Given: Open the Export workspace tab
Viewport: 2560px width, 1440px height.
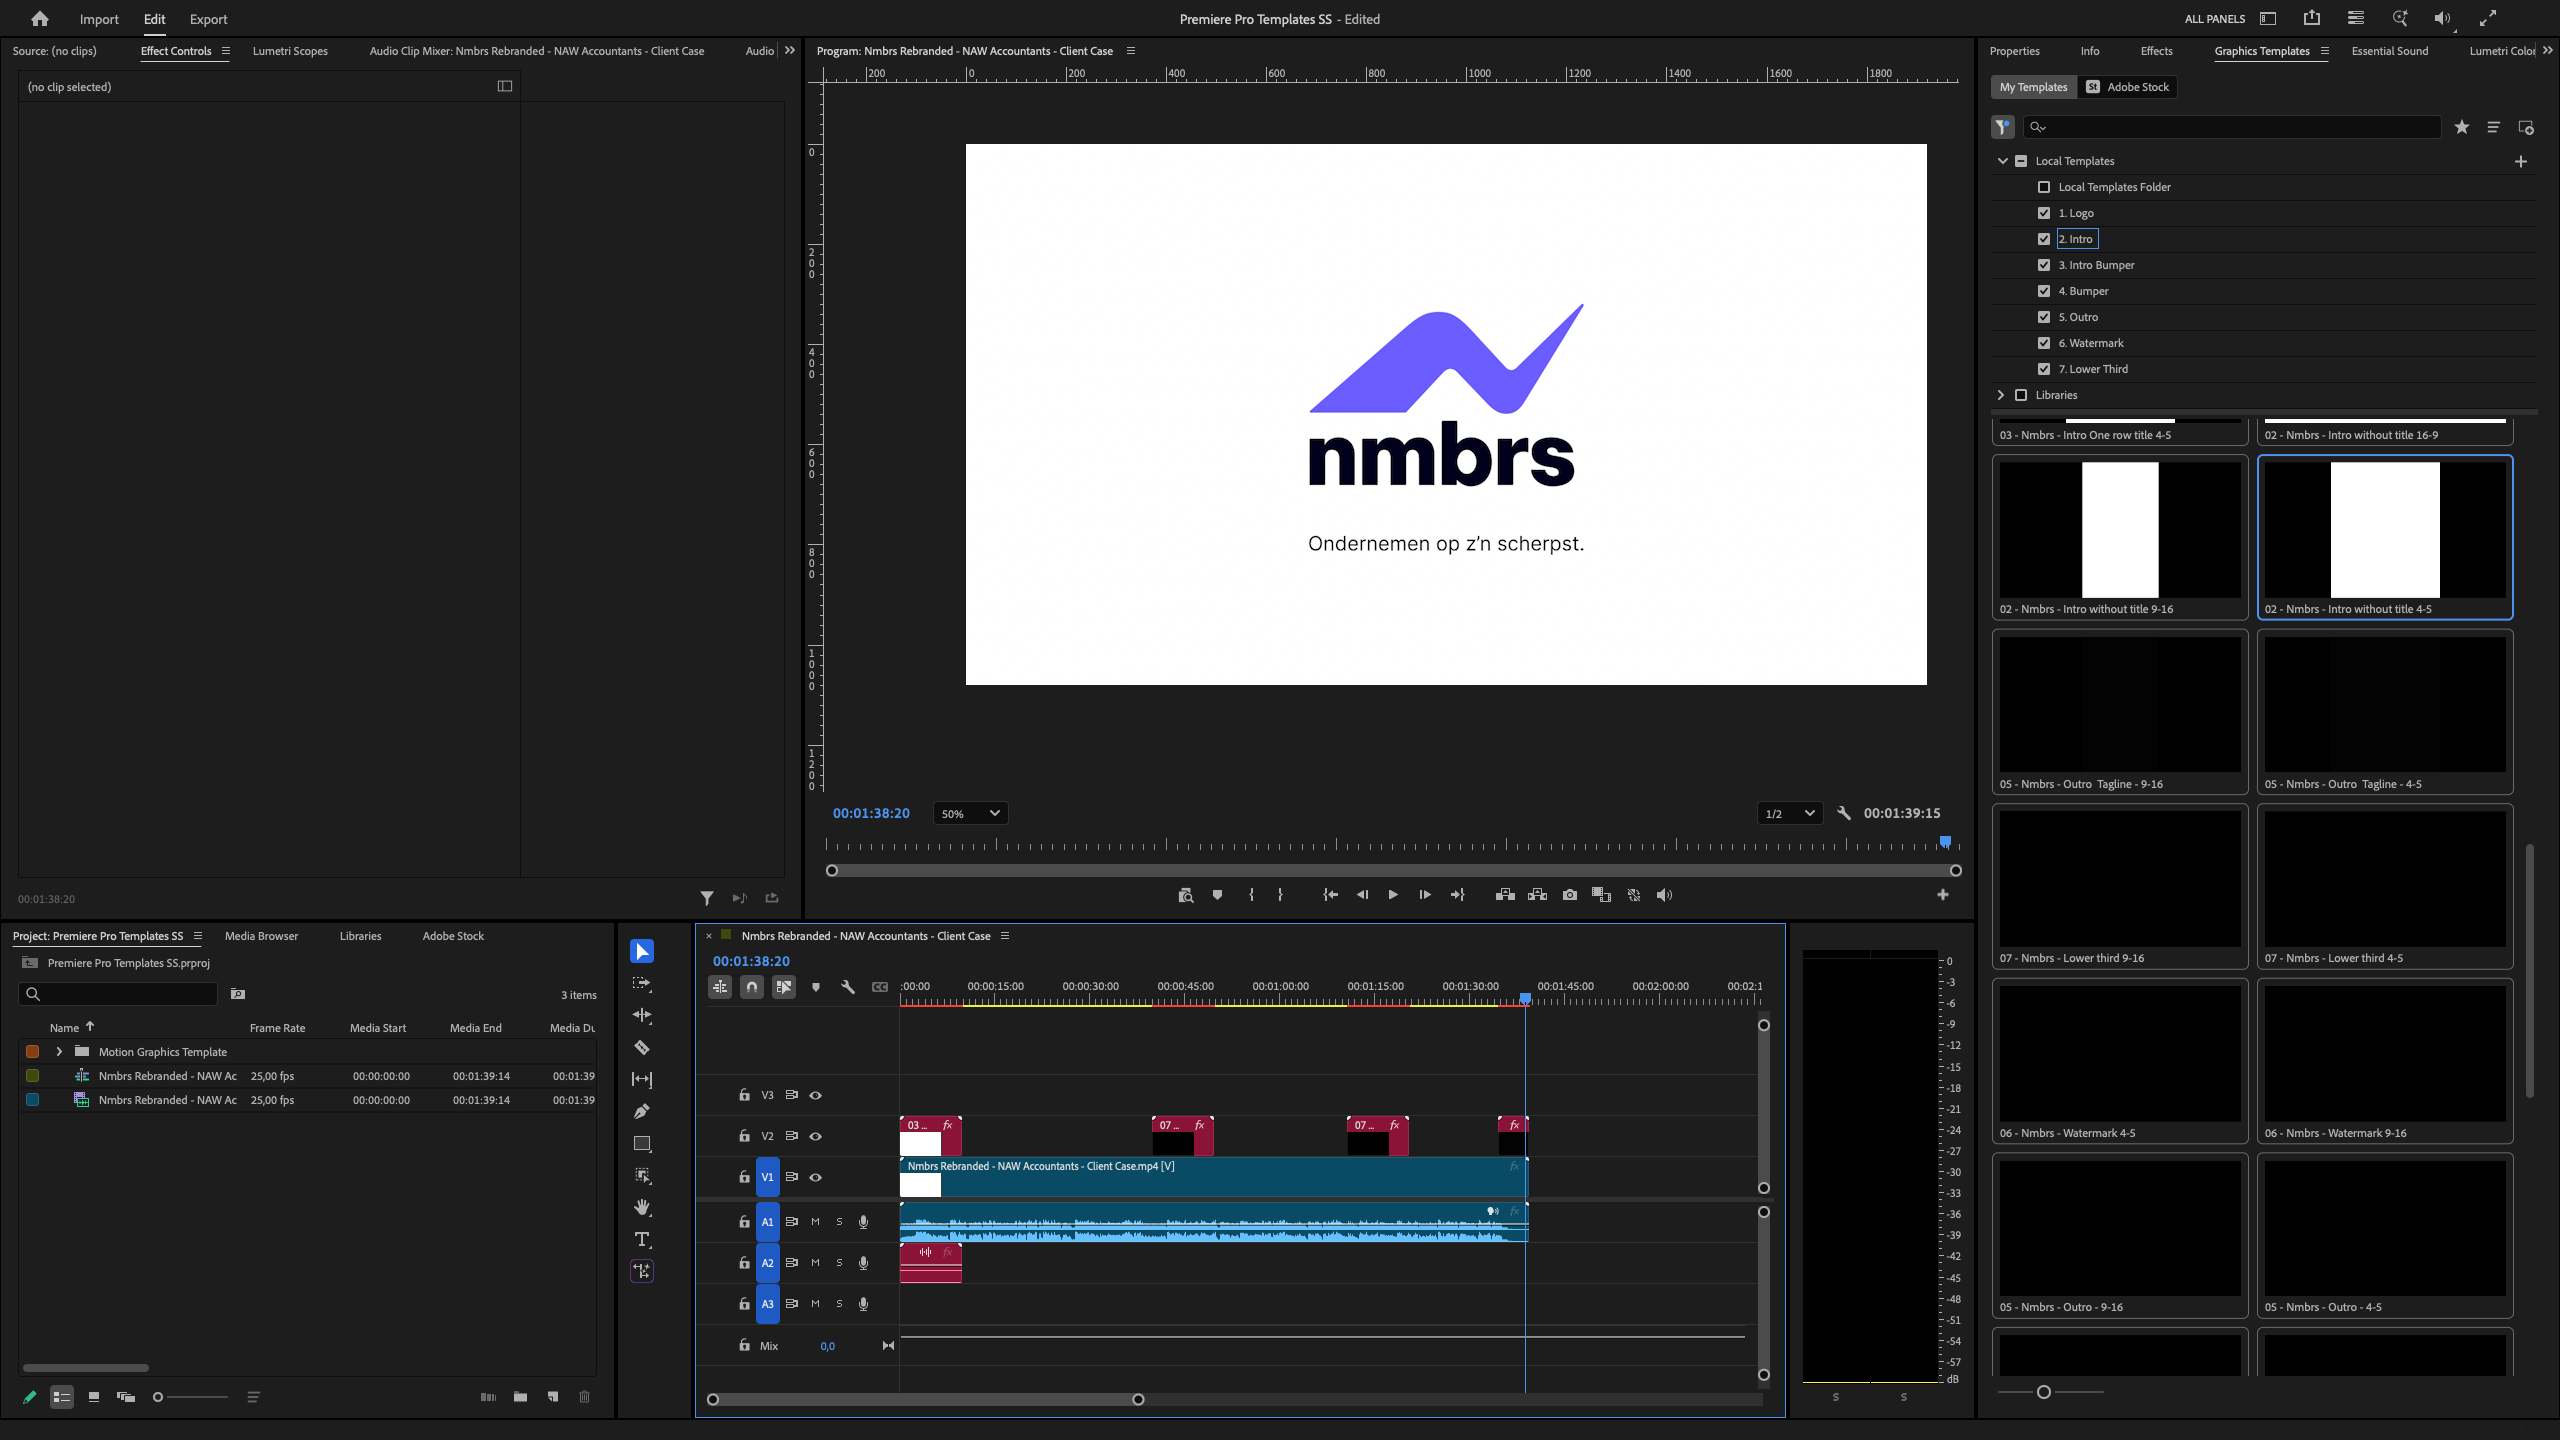Looking at the screenshot, I should click(x=209, y=19).
